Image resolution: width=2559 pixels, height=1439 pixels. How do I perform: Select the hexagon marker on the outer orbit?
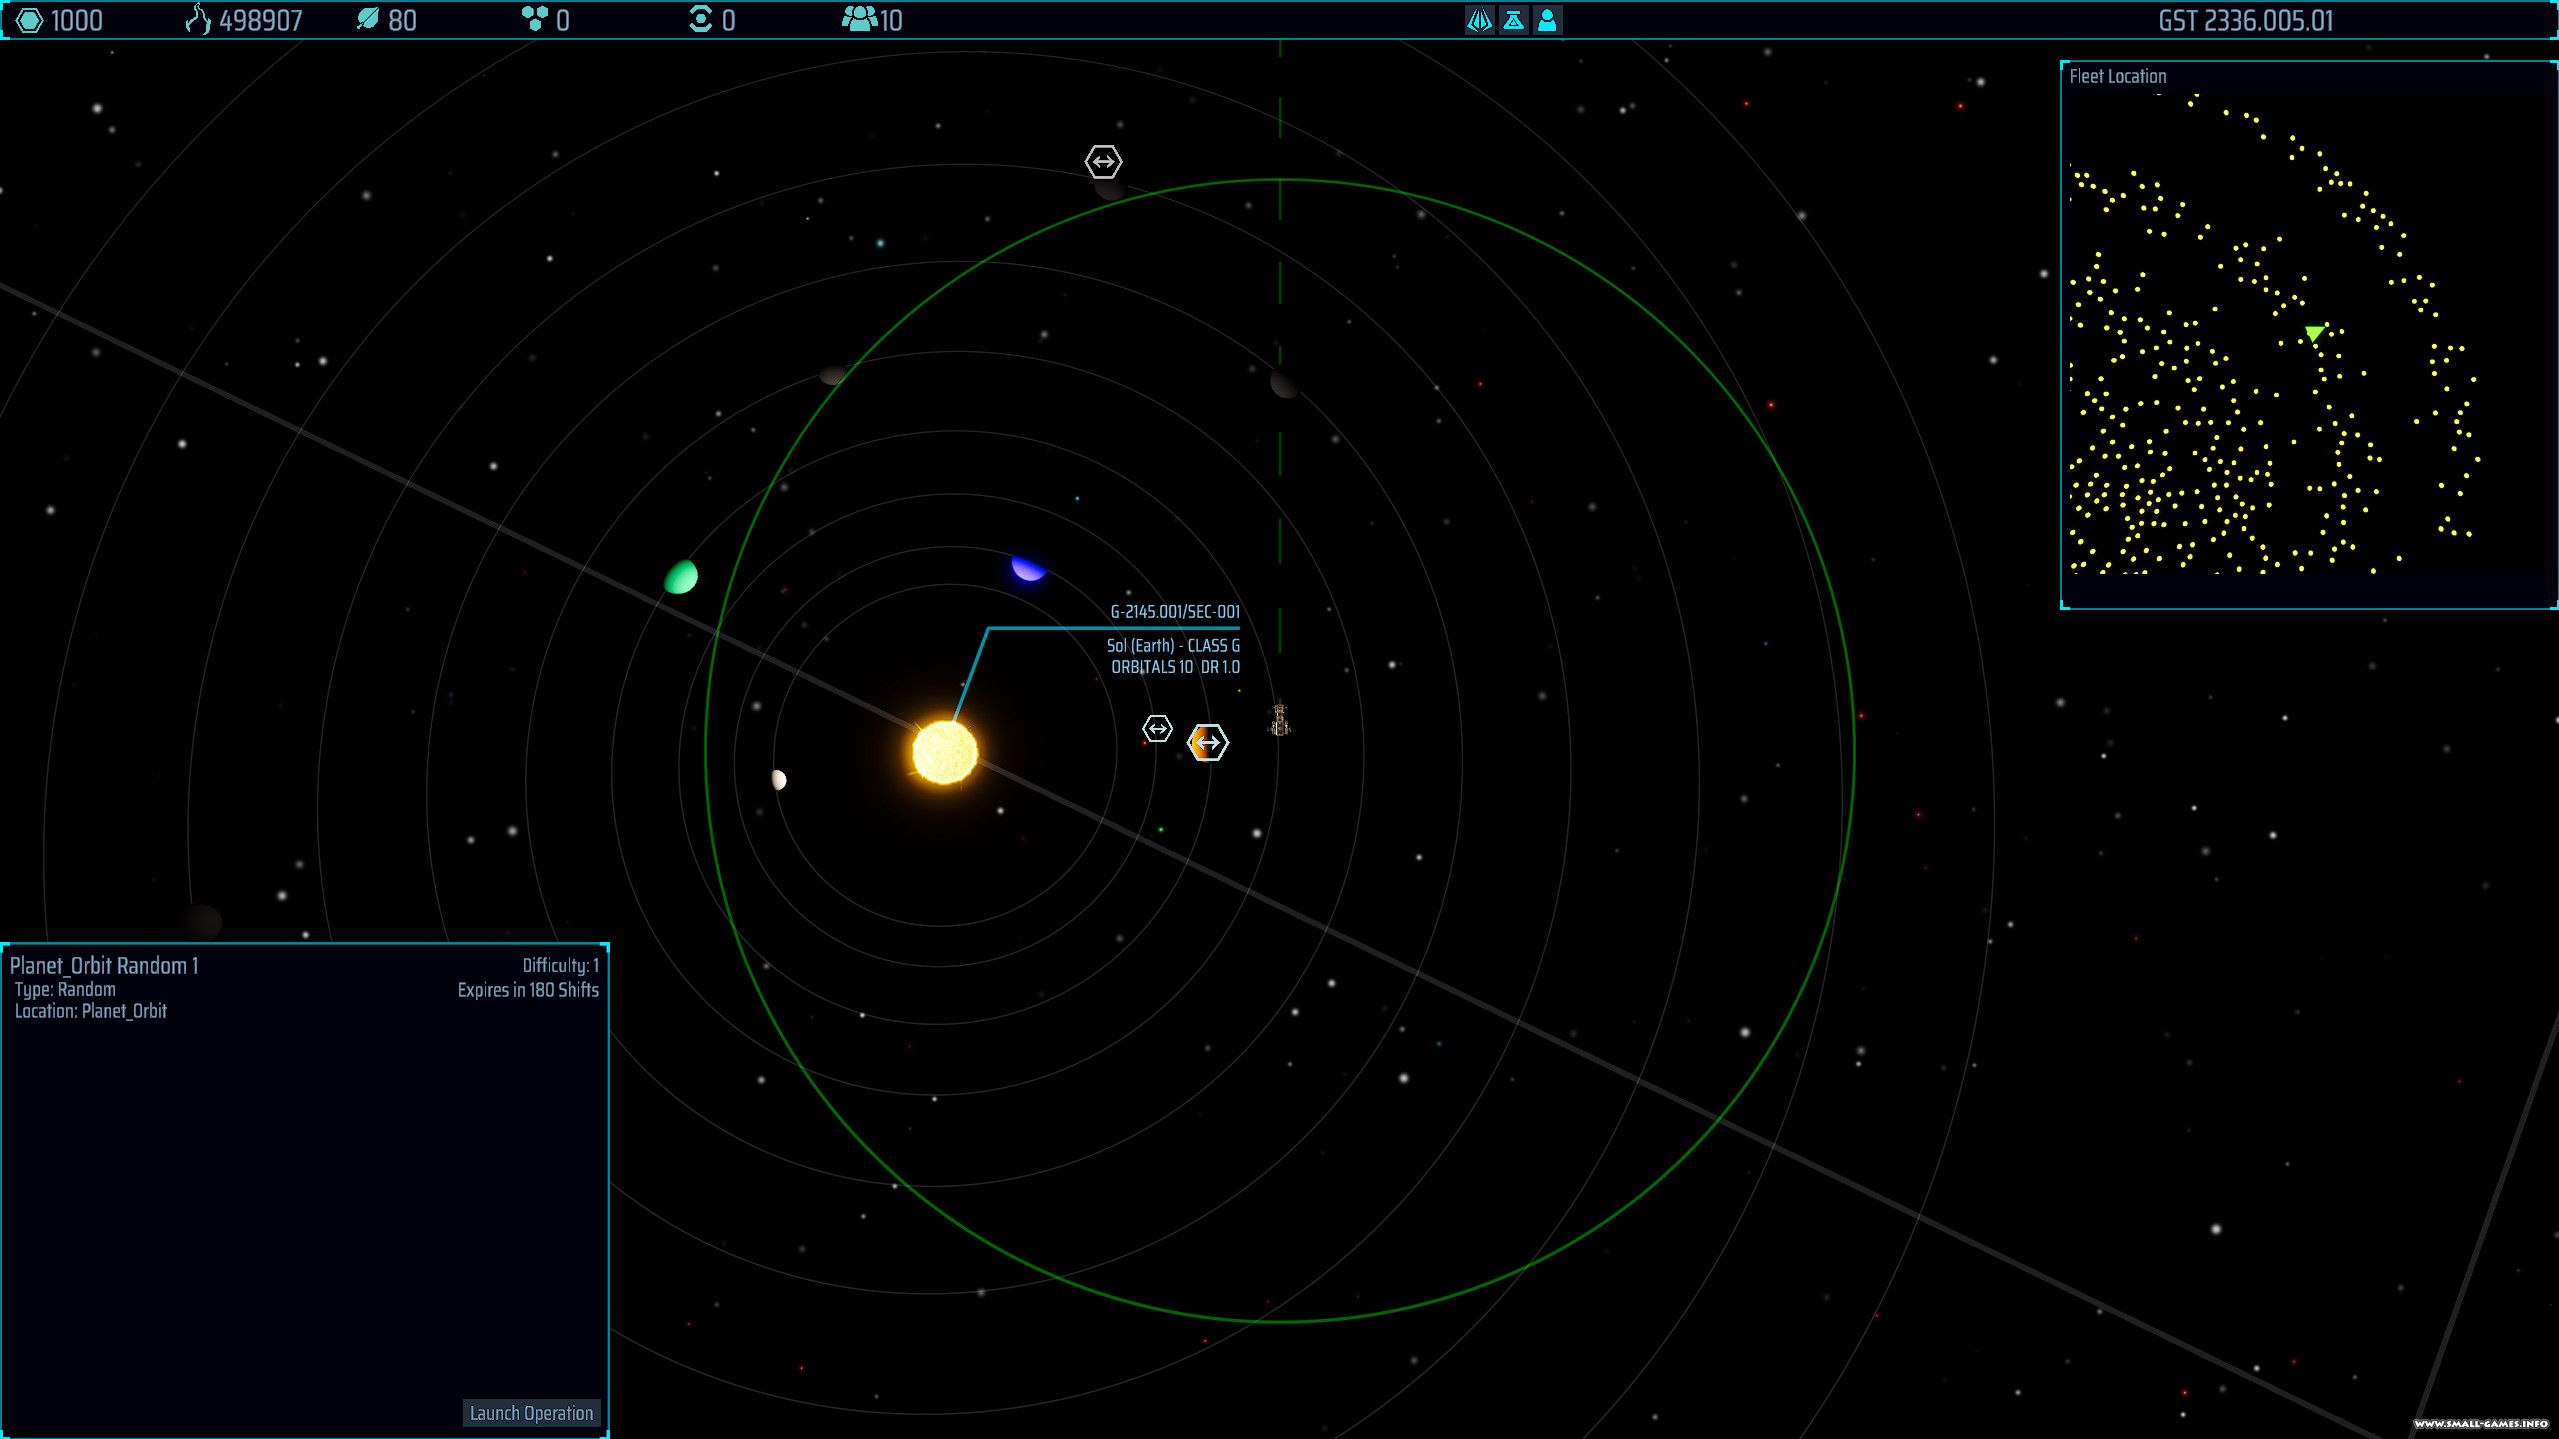pyautogui.click(x=1104, y=161)
